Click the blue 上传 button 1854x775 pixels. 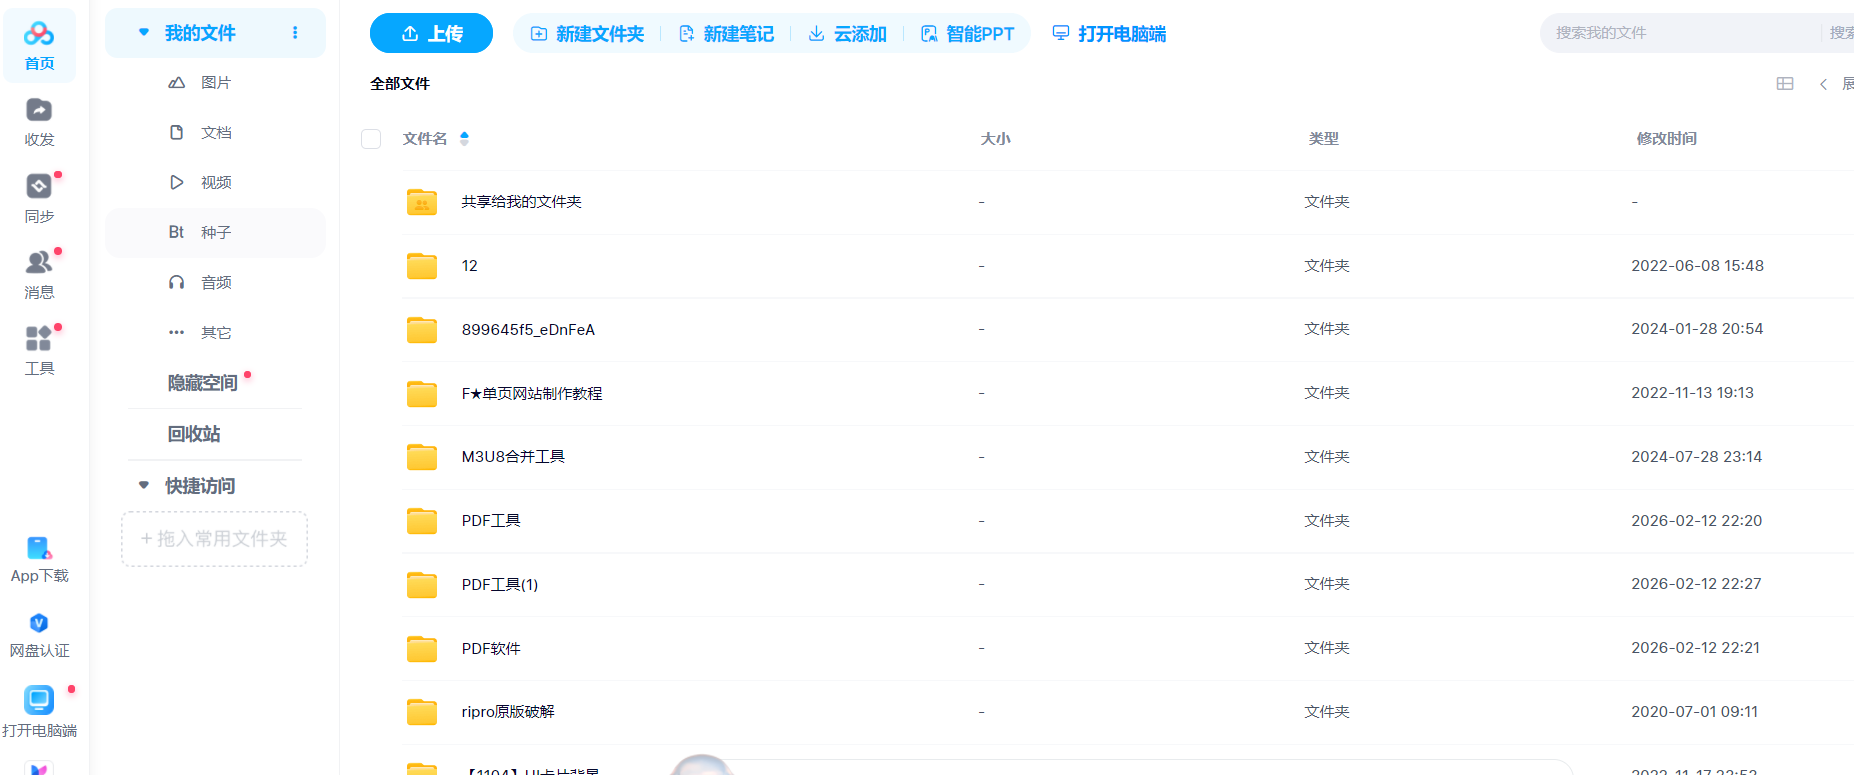(431, 34)
